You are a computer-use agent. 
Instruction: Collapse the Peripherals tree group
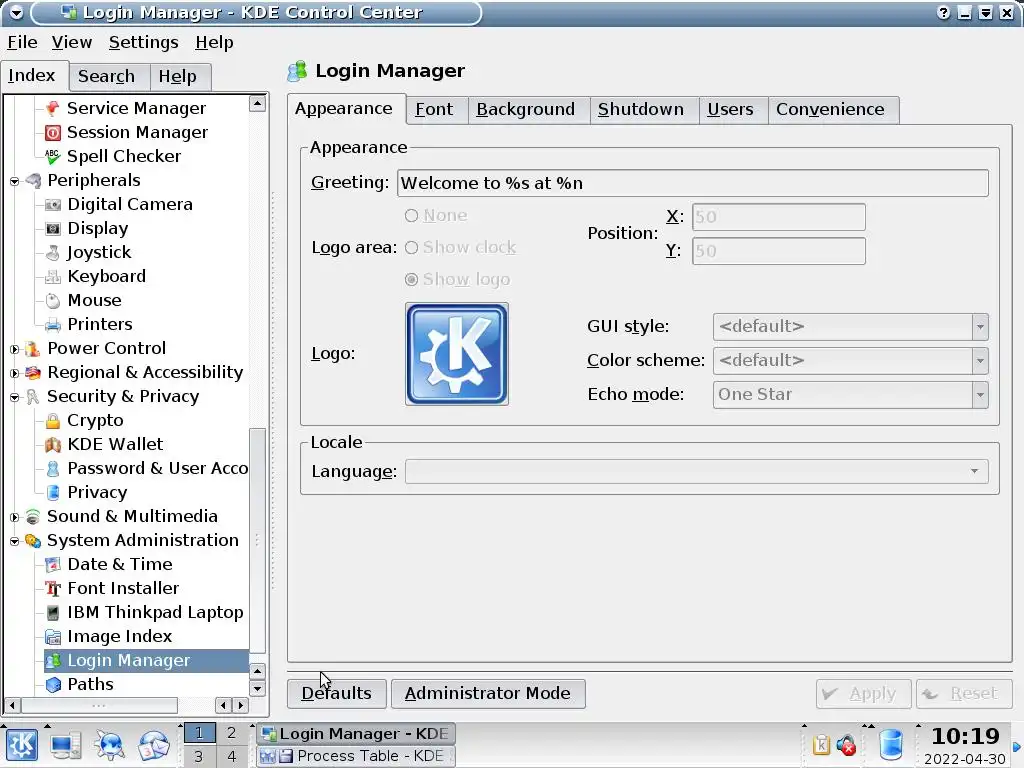click(14, 181)
